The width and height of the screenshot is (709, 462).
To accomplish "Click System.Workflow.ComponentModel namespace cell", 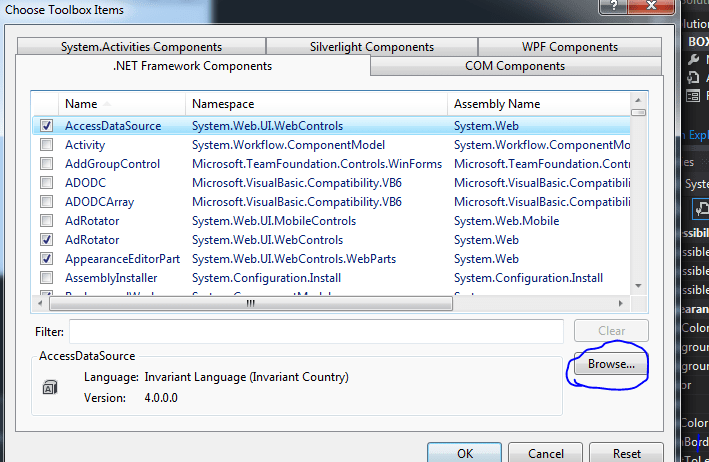I will pos(288,145).
